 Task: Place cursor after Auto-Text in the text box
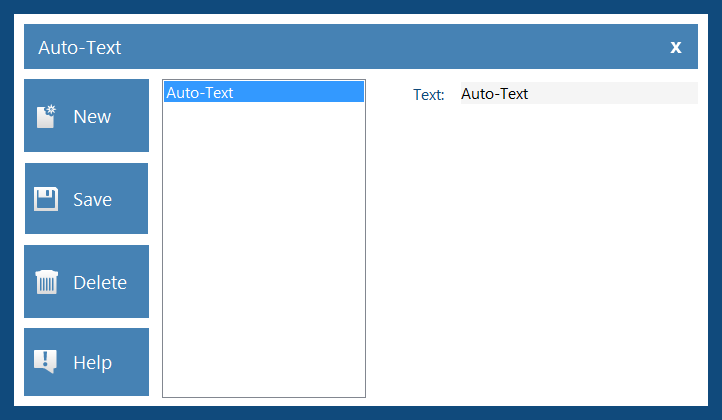click(x=530, y=94)
